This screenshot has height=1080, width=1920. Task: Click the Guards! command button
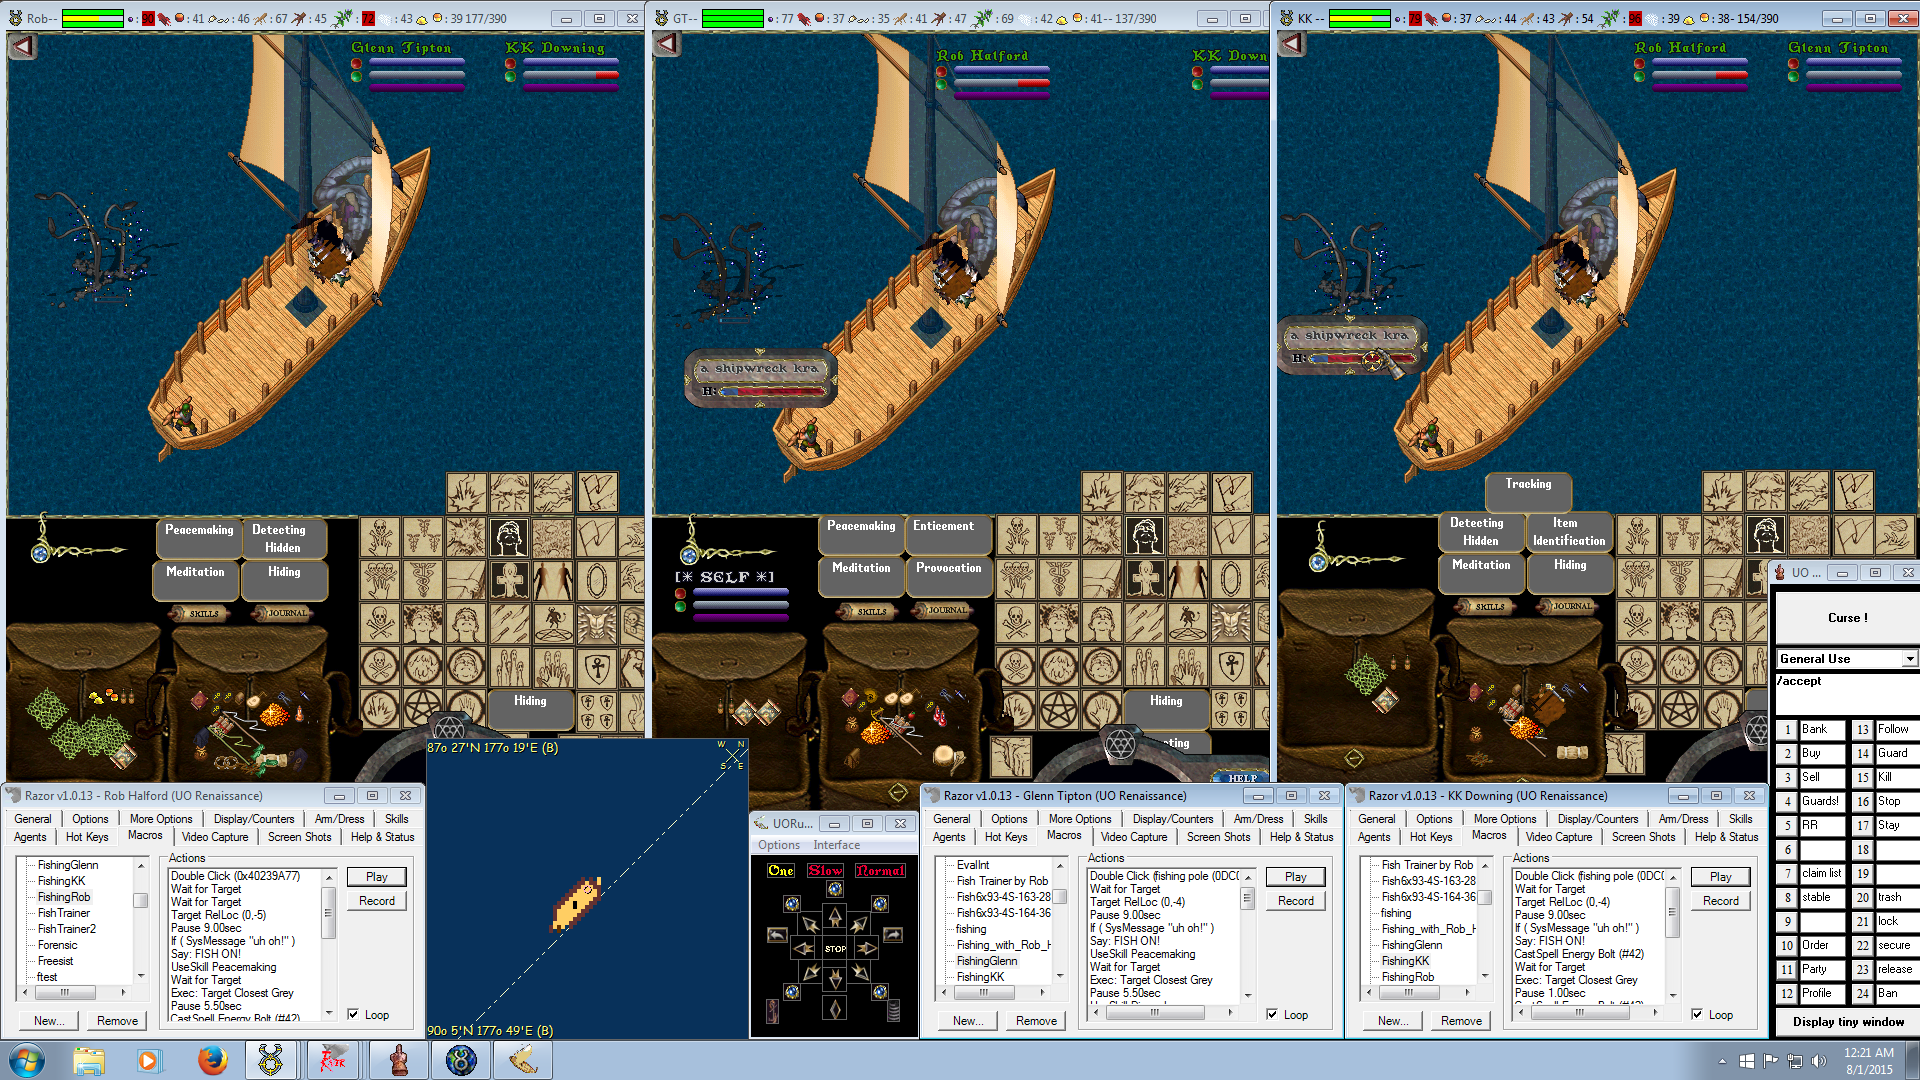tap(1822, 801)
